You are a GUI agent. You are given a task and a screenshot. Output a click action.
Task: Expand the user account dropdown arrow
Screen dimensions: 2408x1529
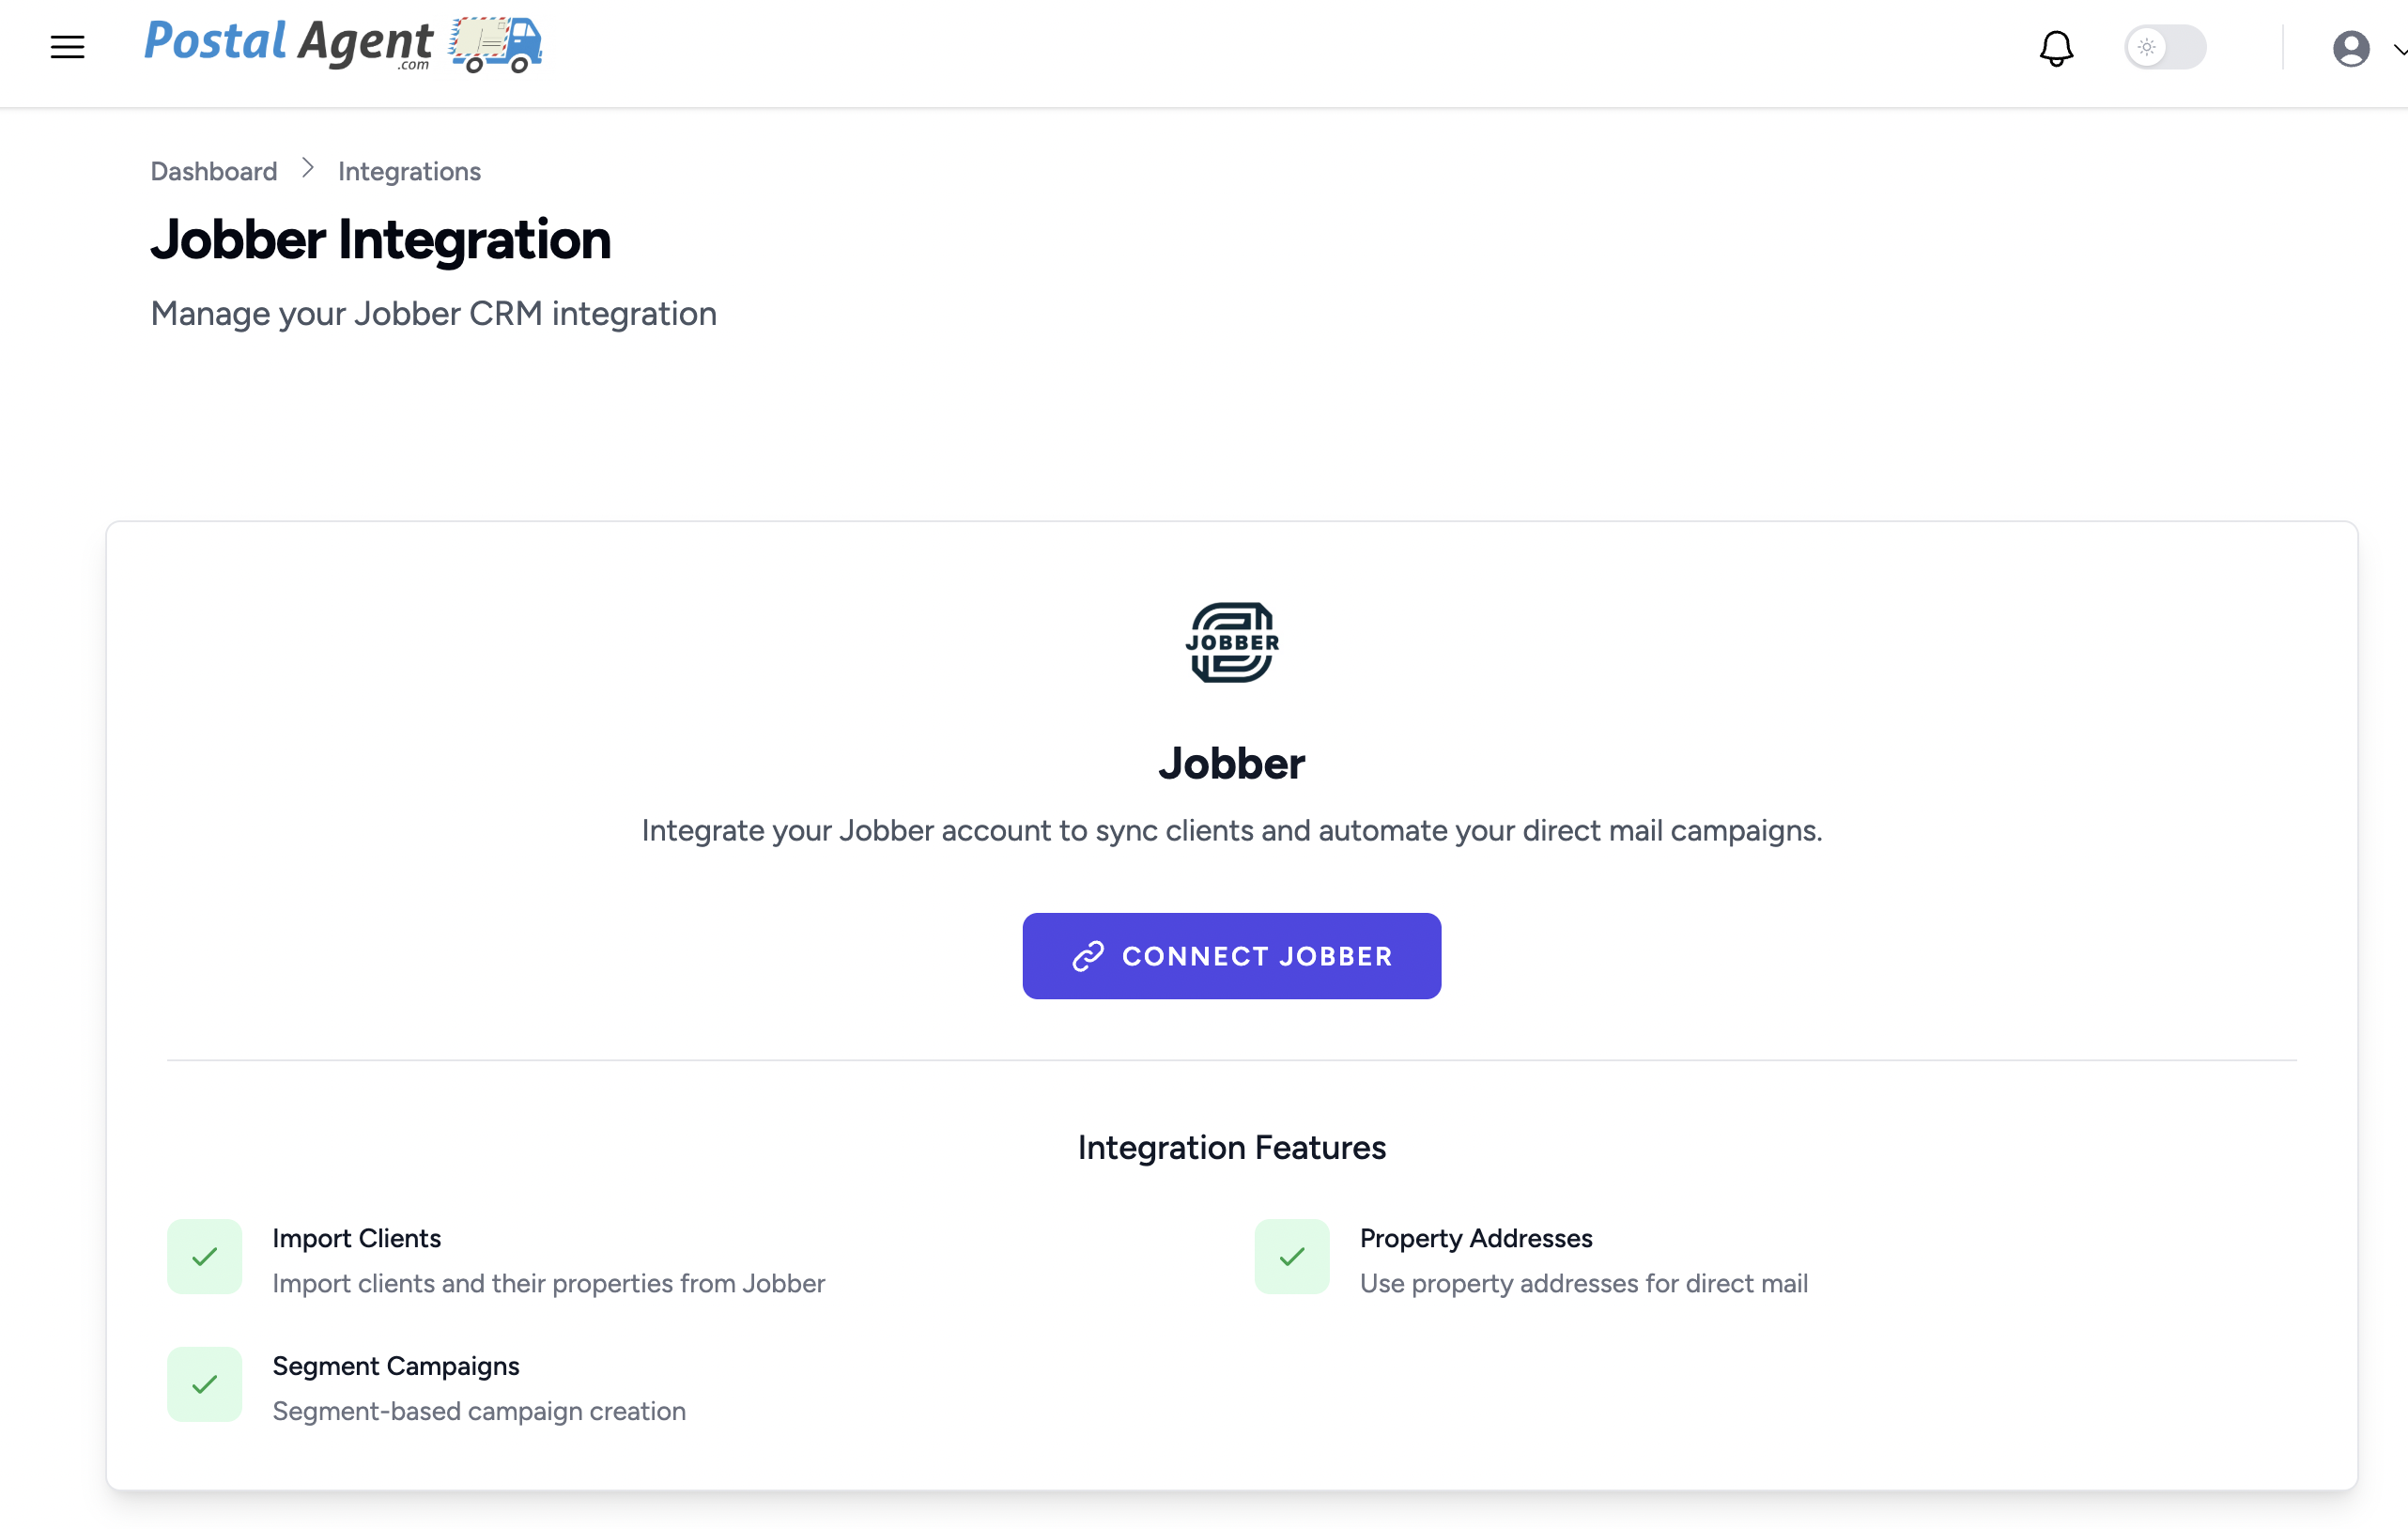[x=2398, y=49]
